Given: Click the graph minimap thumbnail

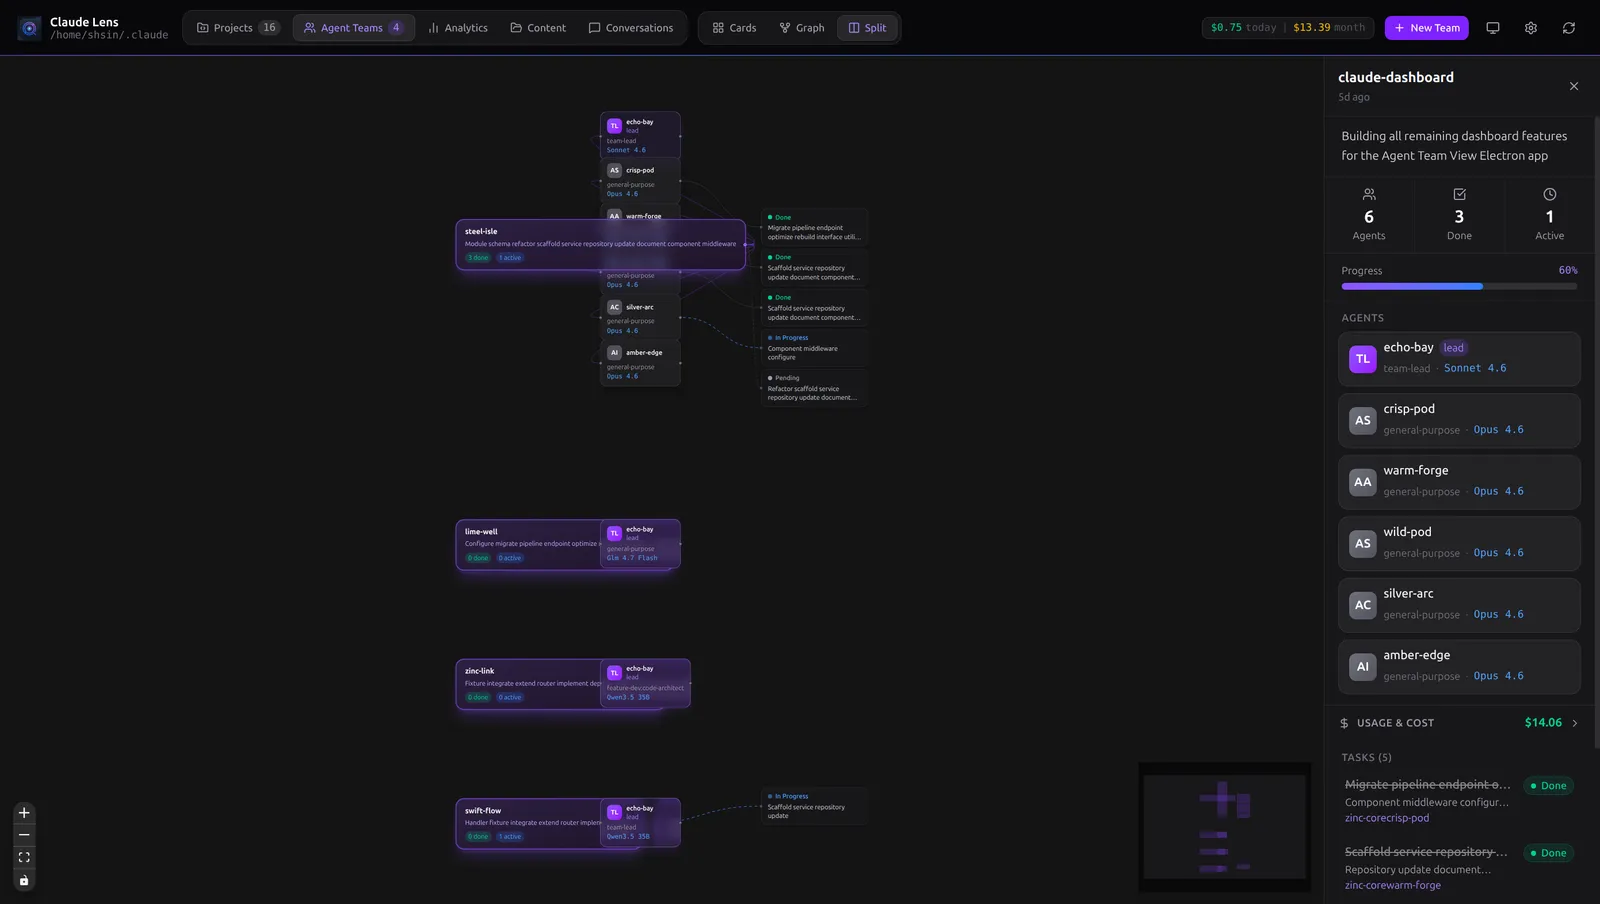Looking at the screenshot, I should tap(1224, 827).
